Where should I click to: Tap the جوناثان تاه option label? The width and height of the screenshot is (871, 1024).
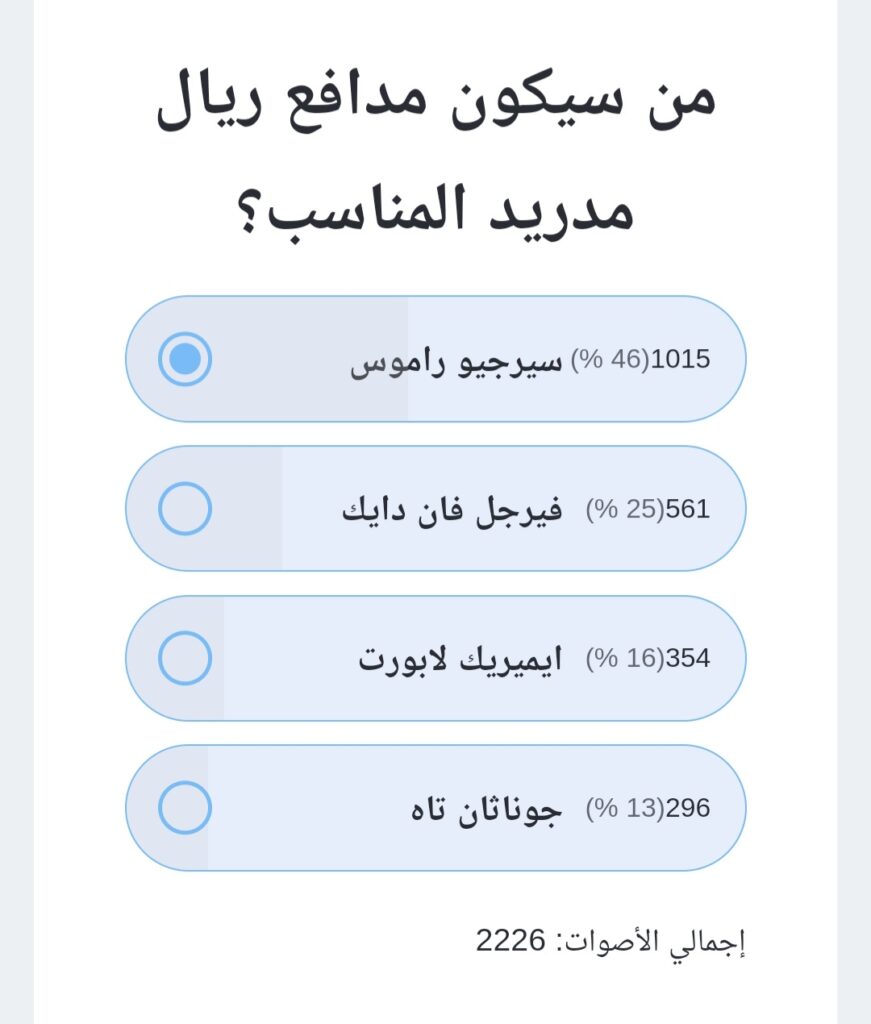[486, 809]
